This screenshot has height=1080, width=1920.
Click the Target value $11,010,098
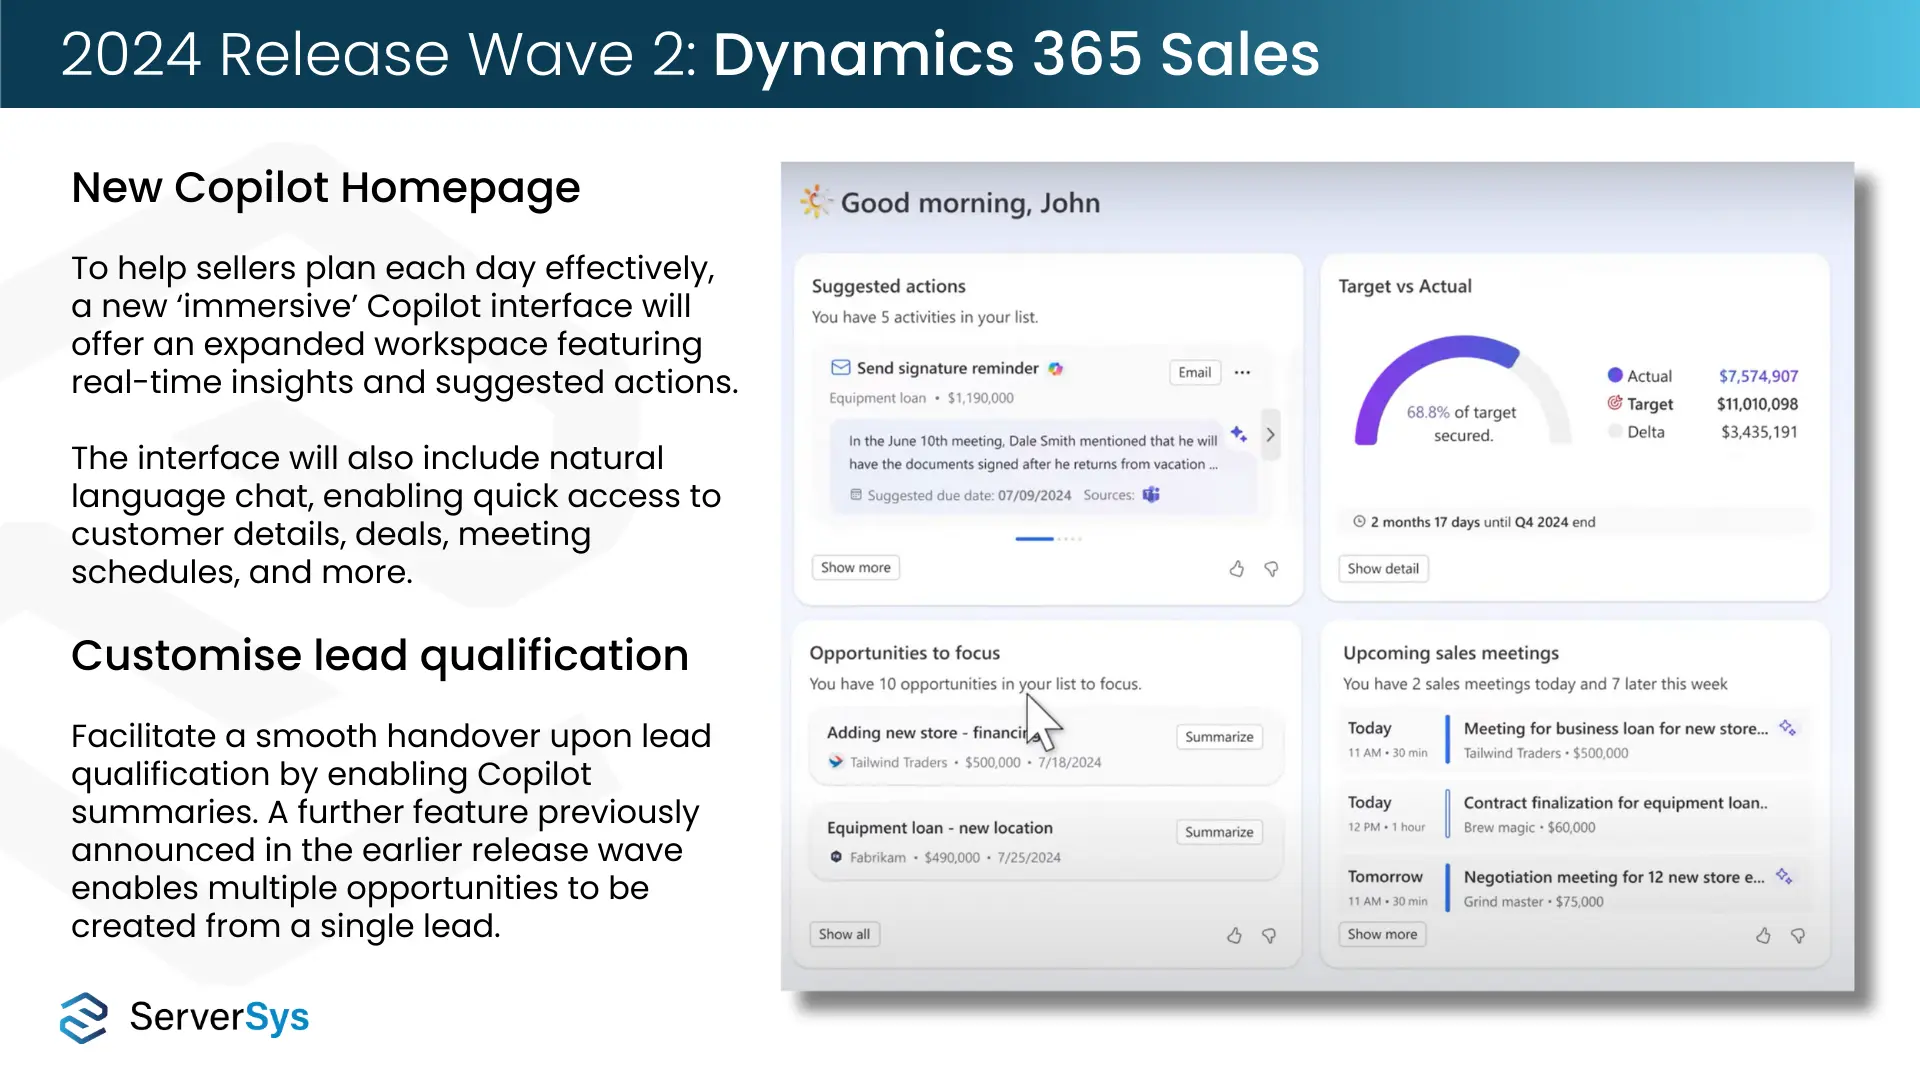1757,404
